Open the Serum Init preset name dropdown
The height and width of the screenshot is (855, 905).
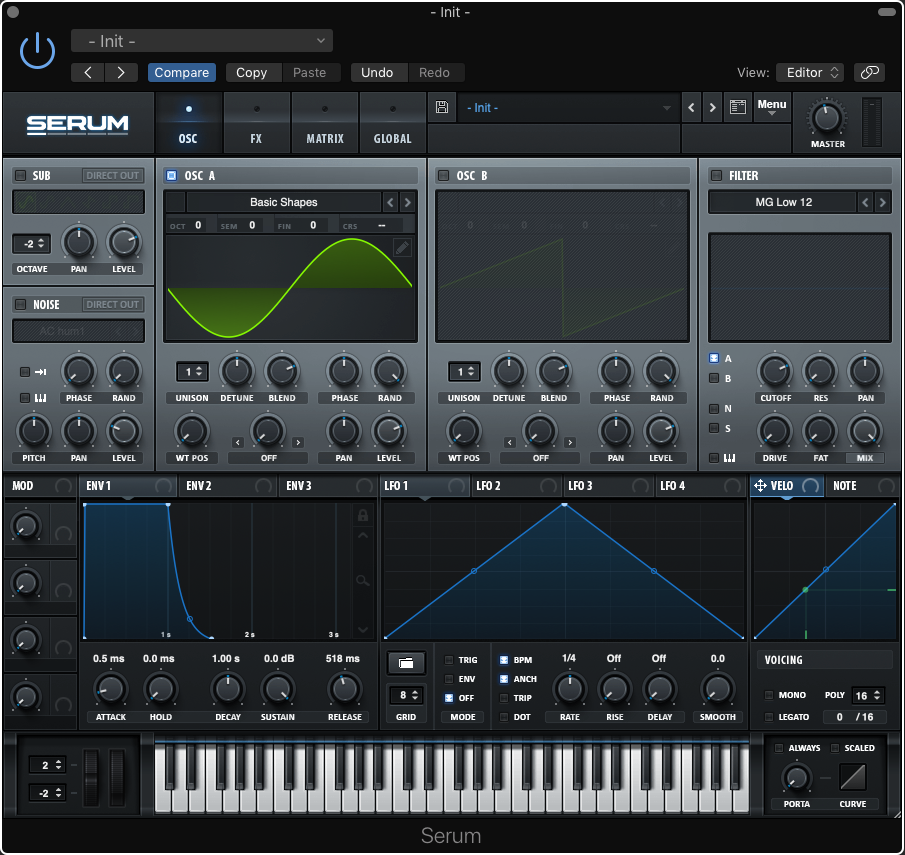click(569, 108)
